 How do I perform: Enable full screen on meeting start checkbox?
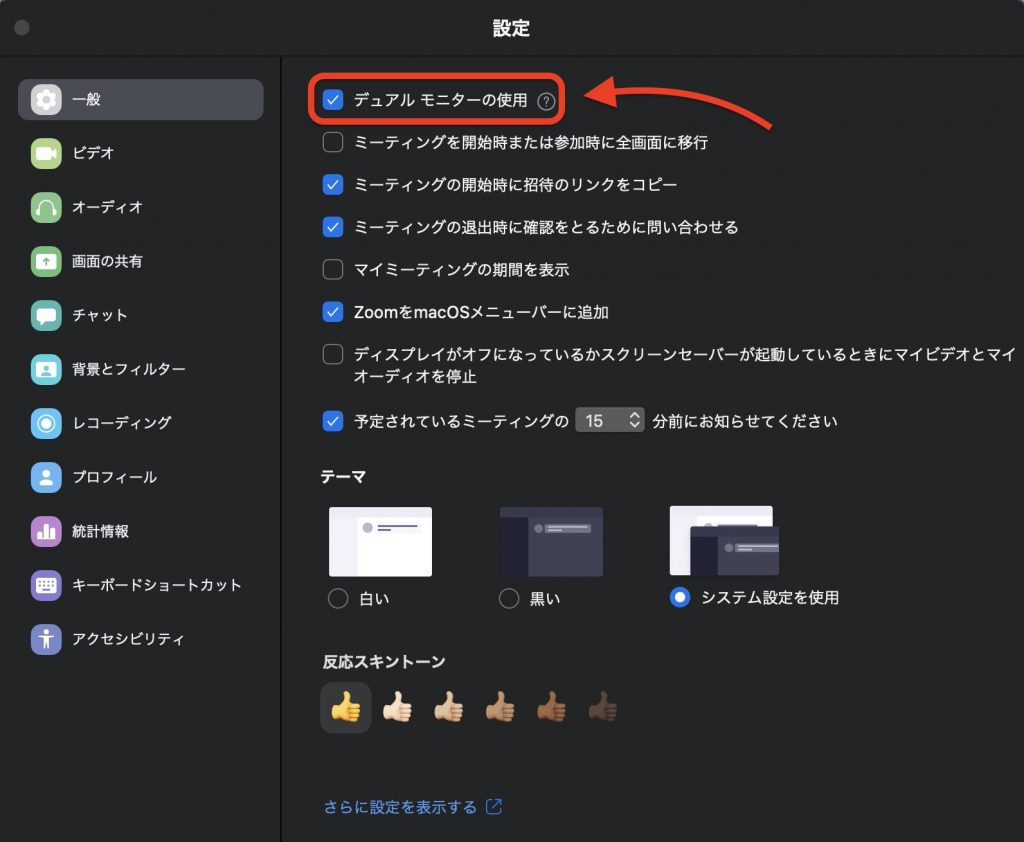tap(333, 143)
